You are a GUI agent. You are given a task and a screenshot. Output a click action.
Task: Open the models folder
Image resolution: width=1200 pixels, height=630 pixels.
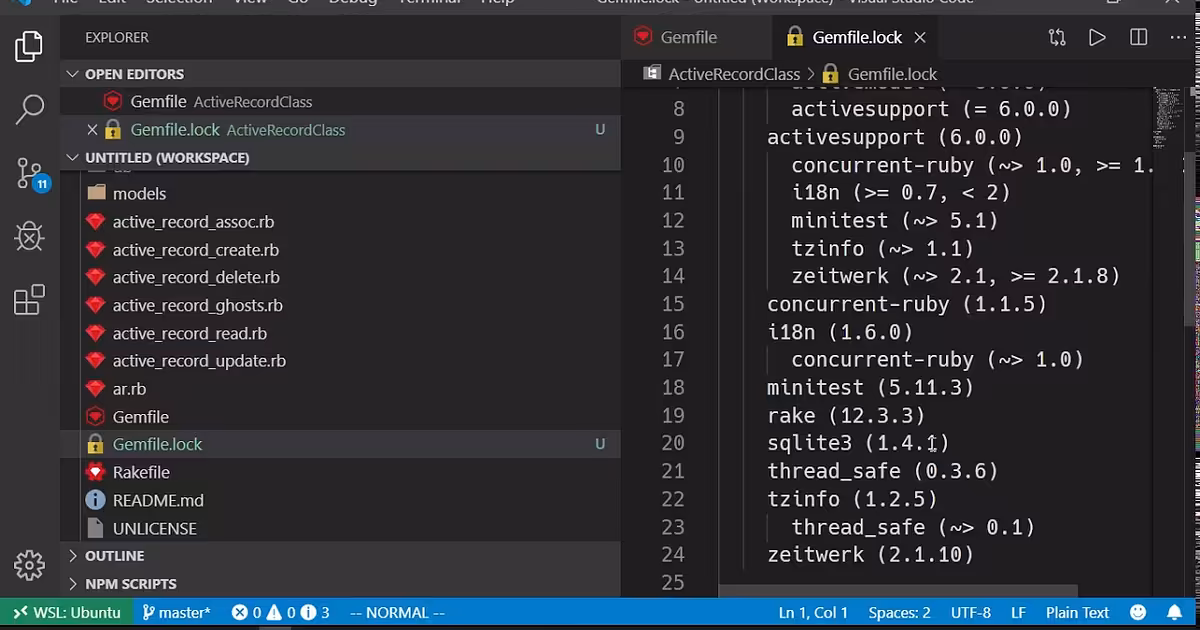click(x=139, y=194)
